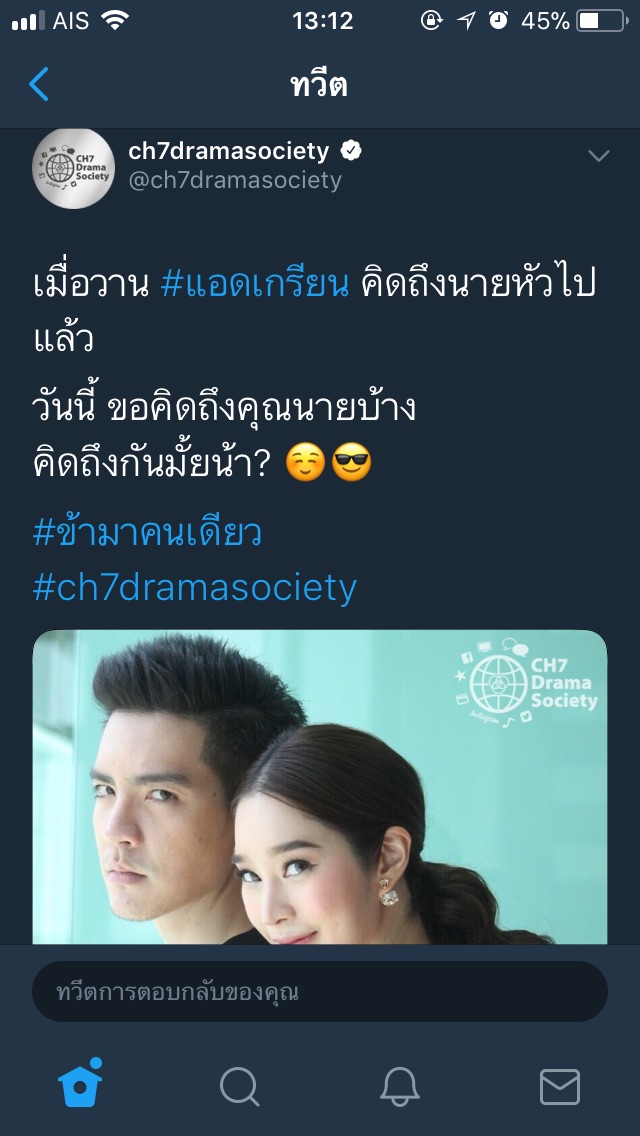Tap the back arrow in the header
The width and height of the screenshot is (640, 1136).
pyautogui.click(x=38, y=84)
